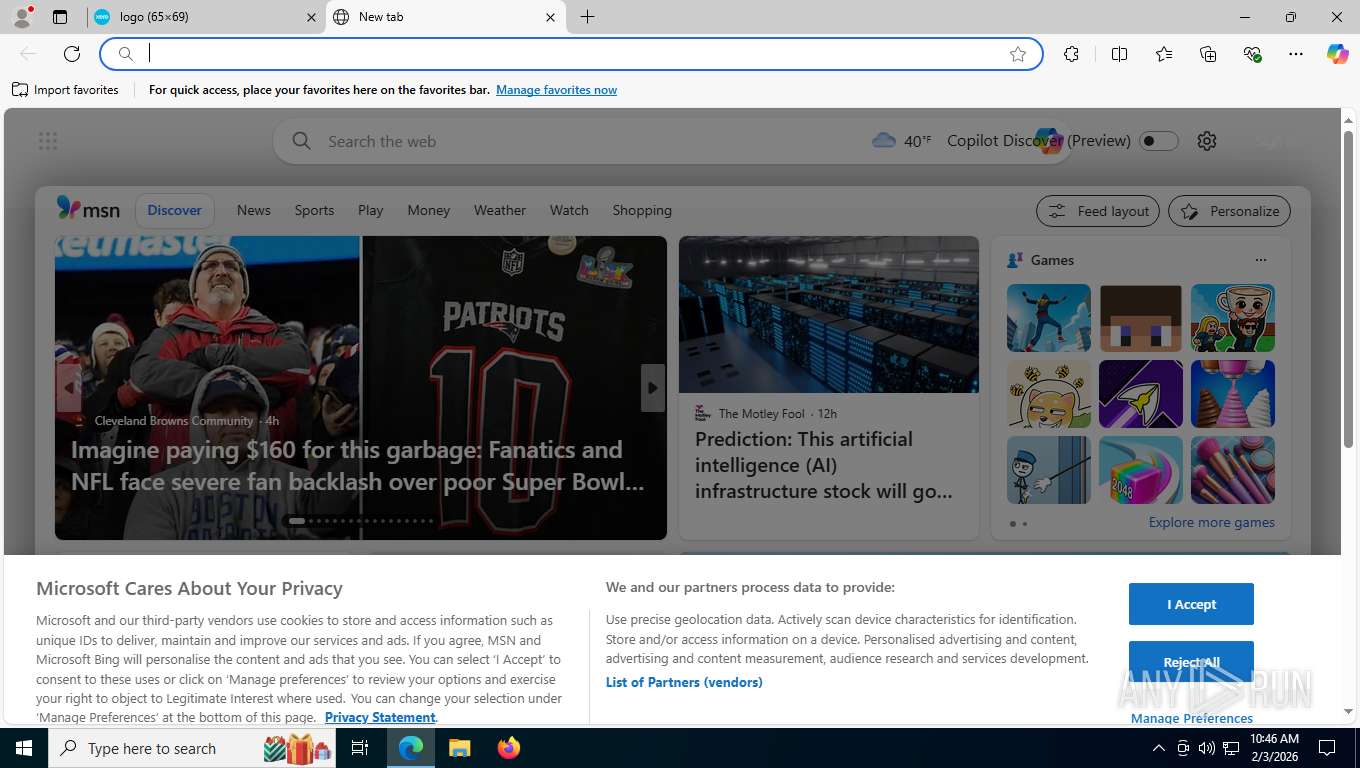Click Import favorites
The width and height of the screenshot is (1360, 768).
tap(65, 90)
